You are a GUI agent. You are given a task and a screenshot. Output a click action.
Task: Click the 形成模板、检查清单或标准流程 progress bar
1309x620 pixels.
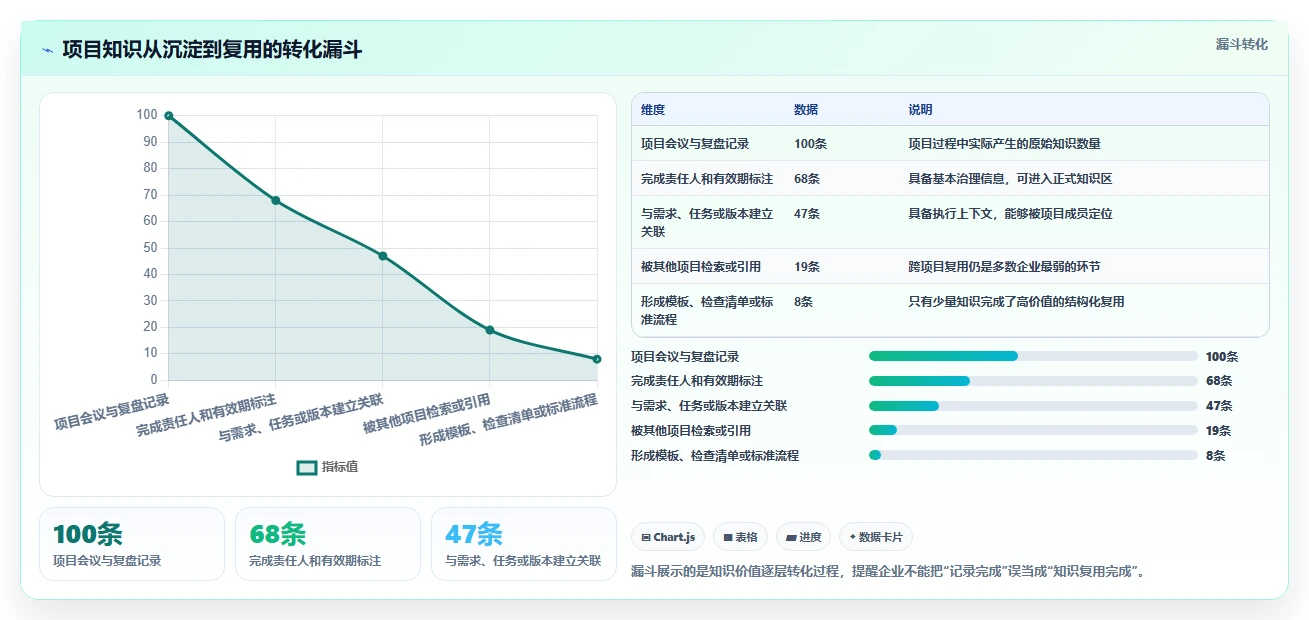[x=1033, y=455]
